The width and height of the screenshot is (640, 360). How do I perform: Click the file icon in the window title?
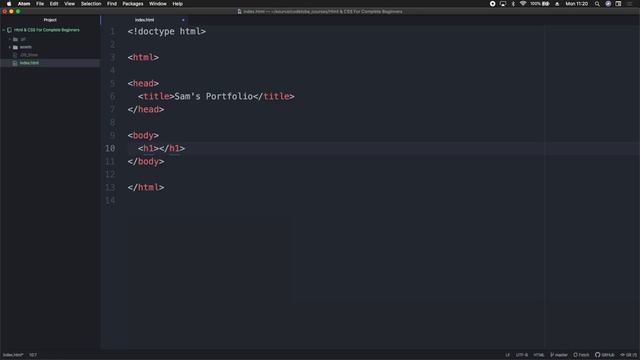(240, 11)
